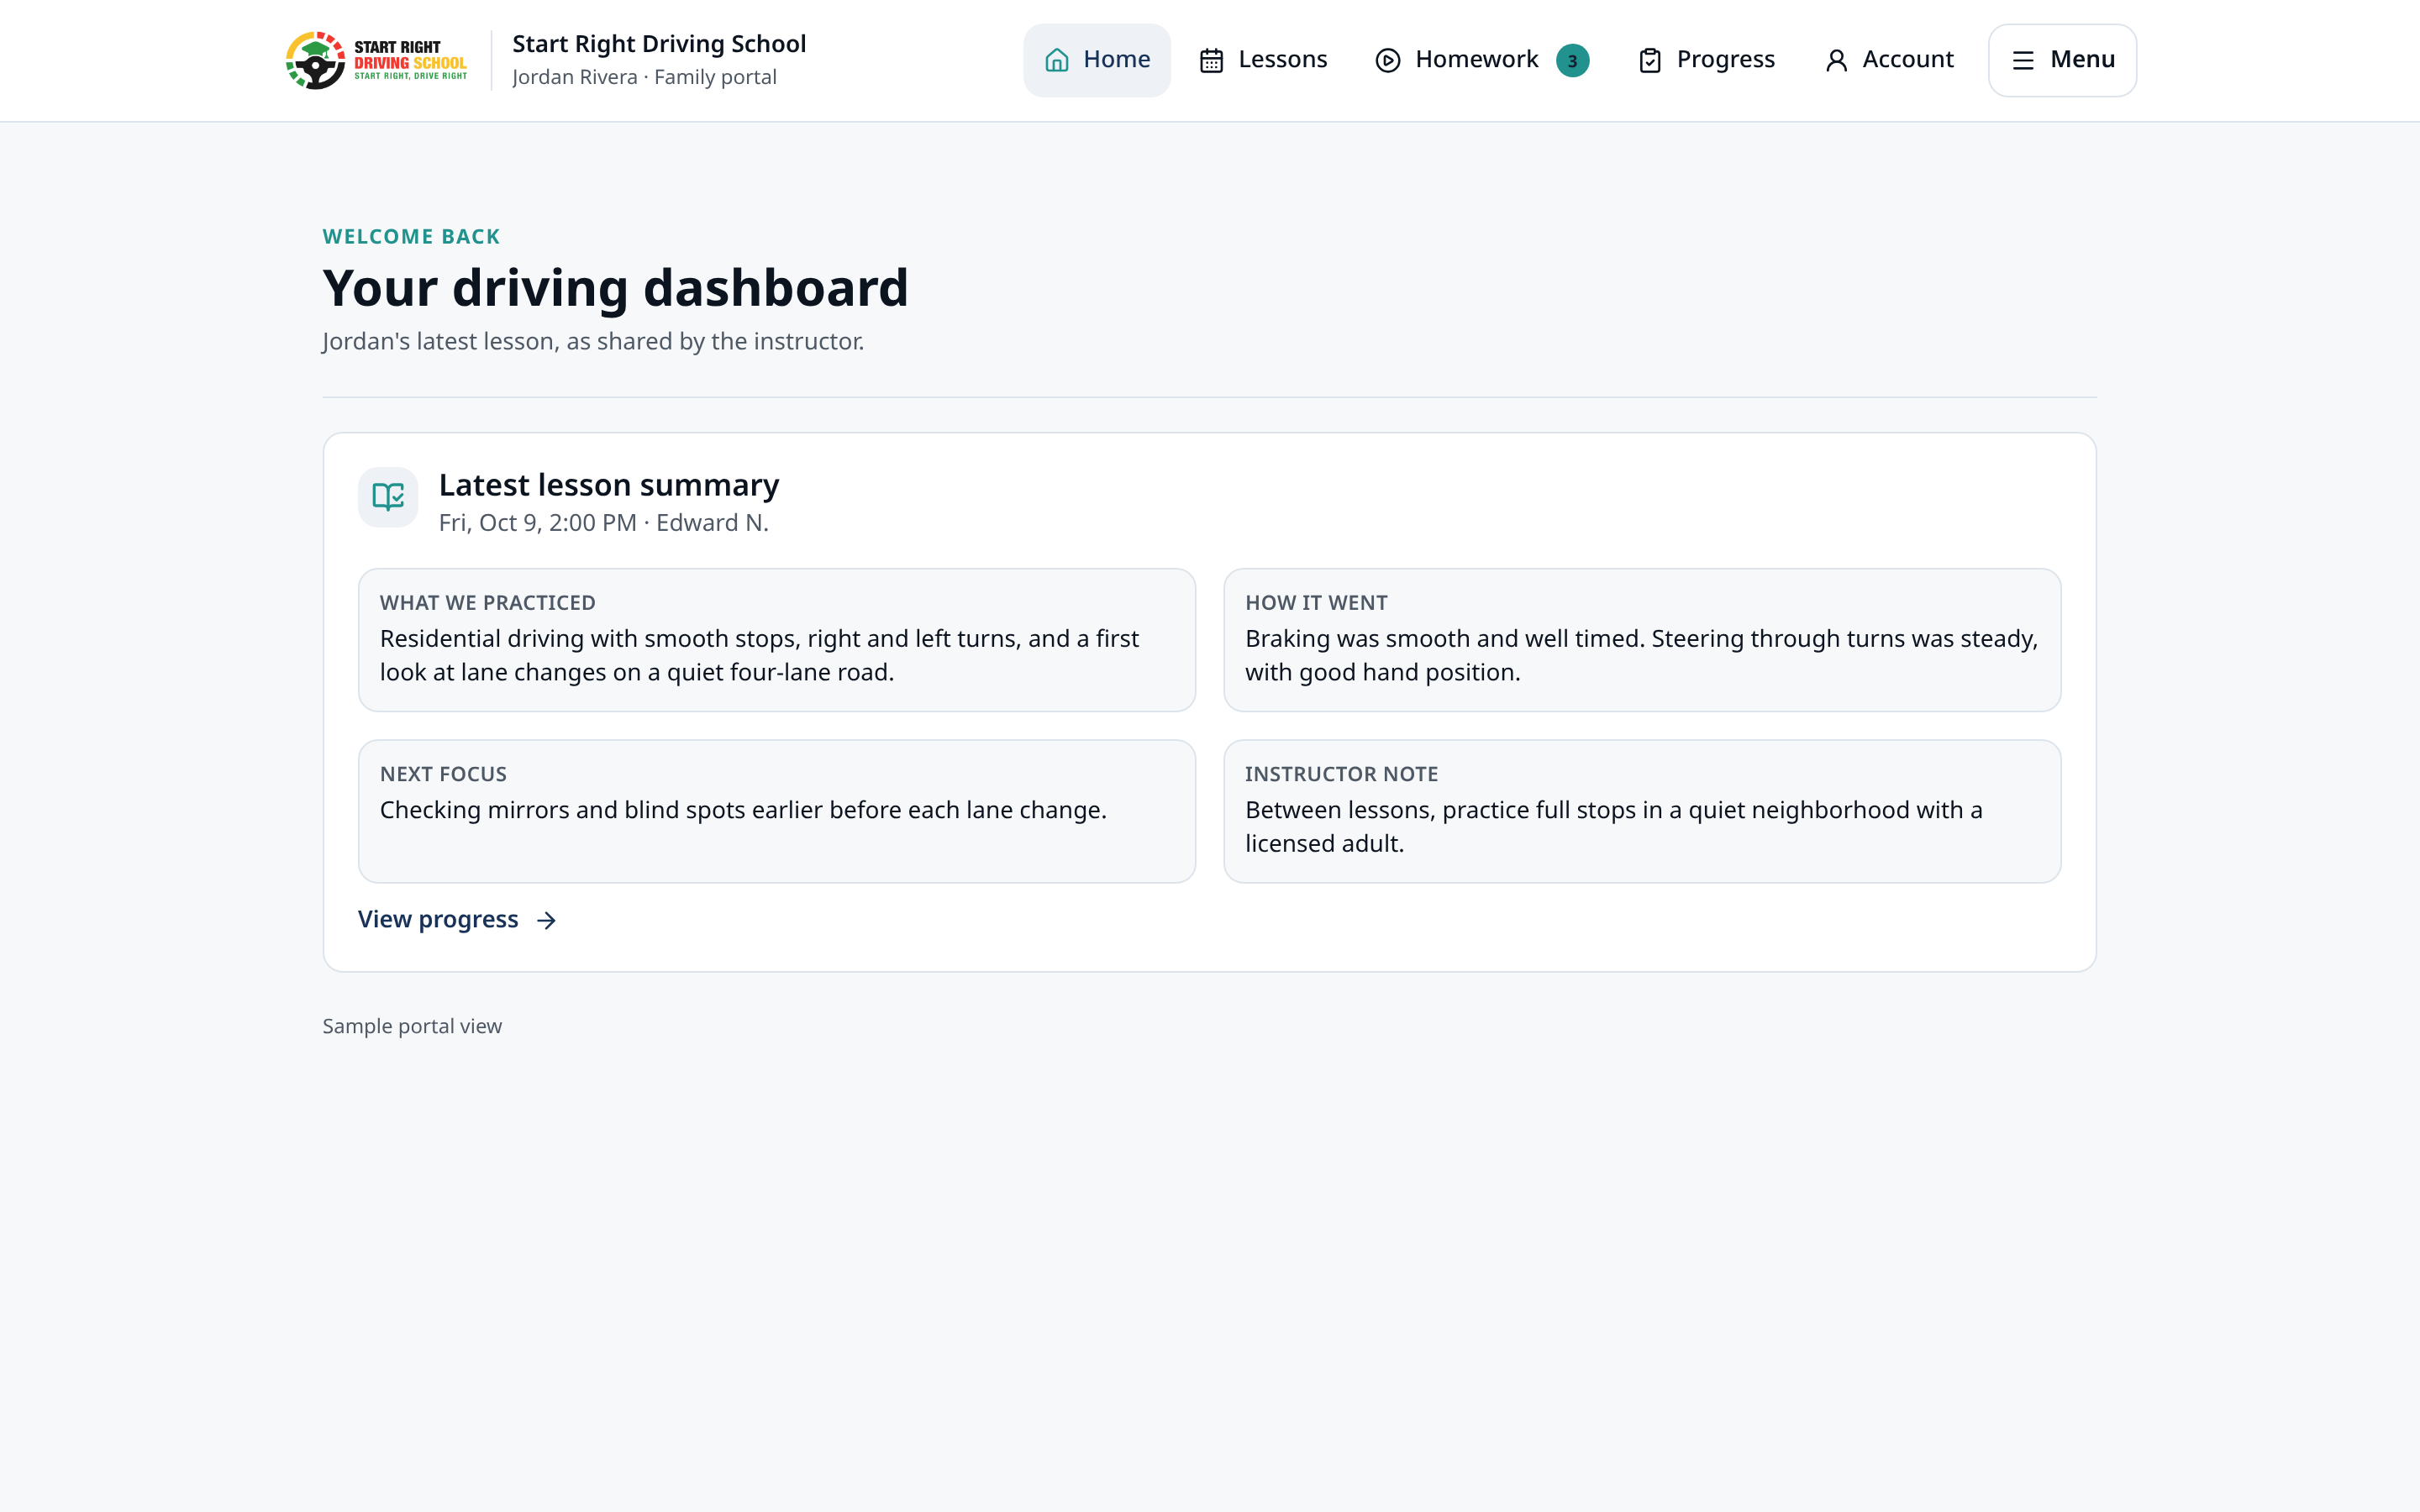Click the clipboard icon next to Progress
The image size is (2420, 1512).
click(1650, 61)
